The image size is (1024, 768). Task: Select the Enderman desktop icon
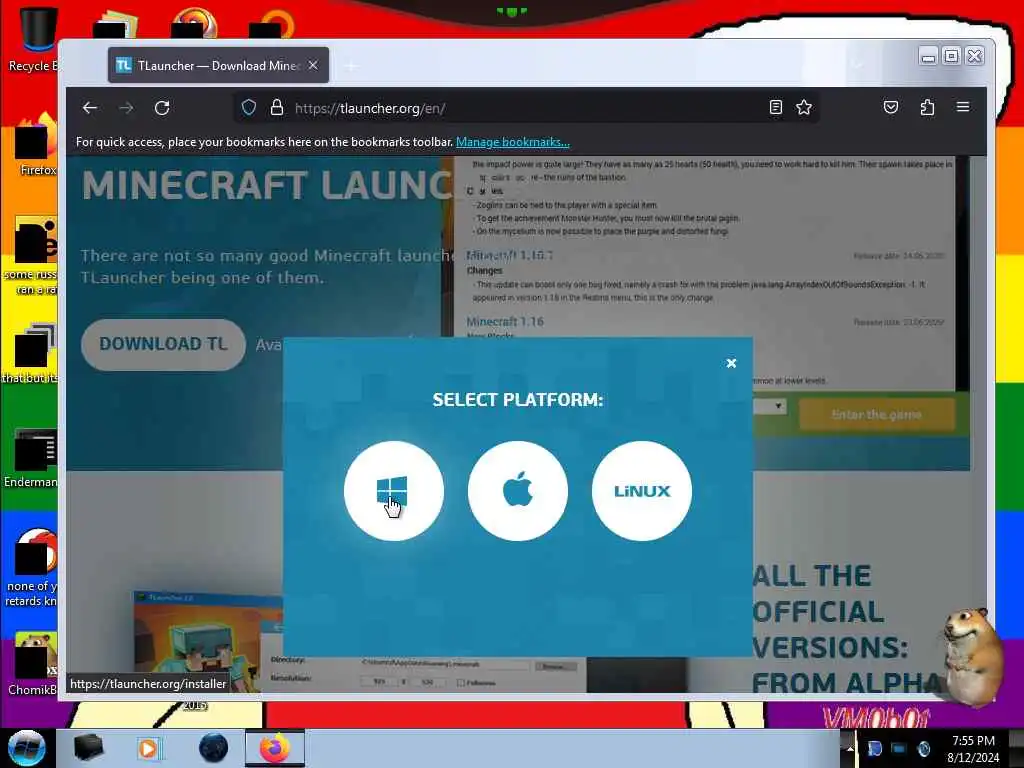pyautogui.click(x=31, y=458)
